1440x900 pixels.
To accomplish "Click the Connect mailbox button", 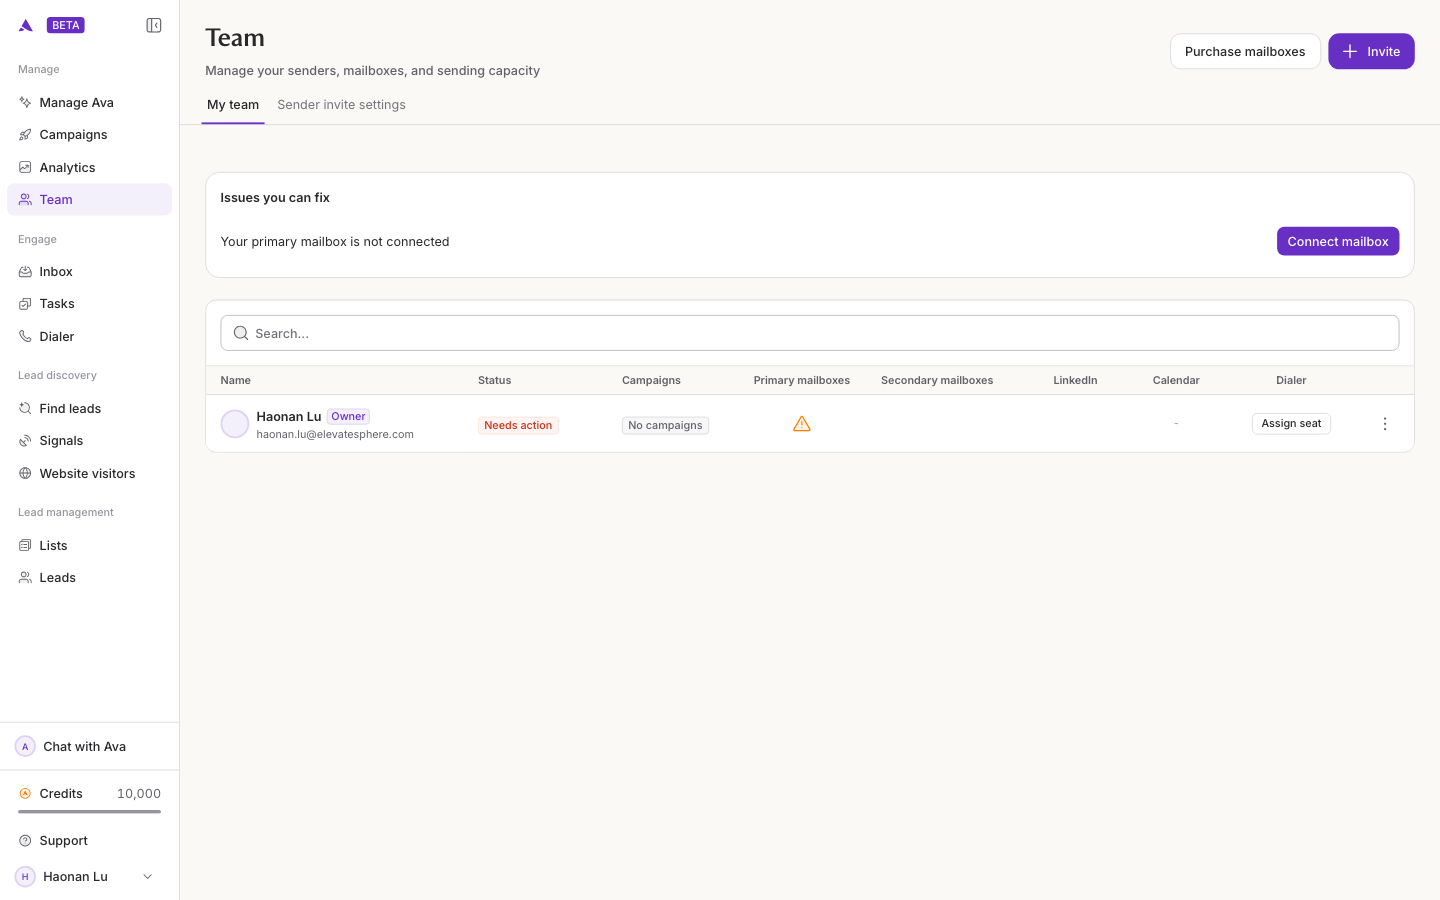I will (x=1338, y=241).
